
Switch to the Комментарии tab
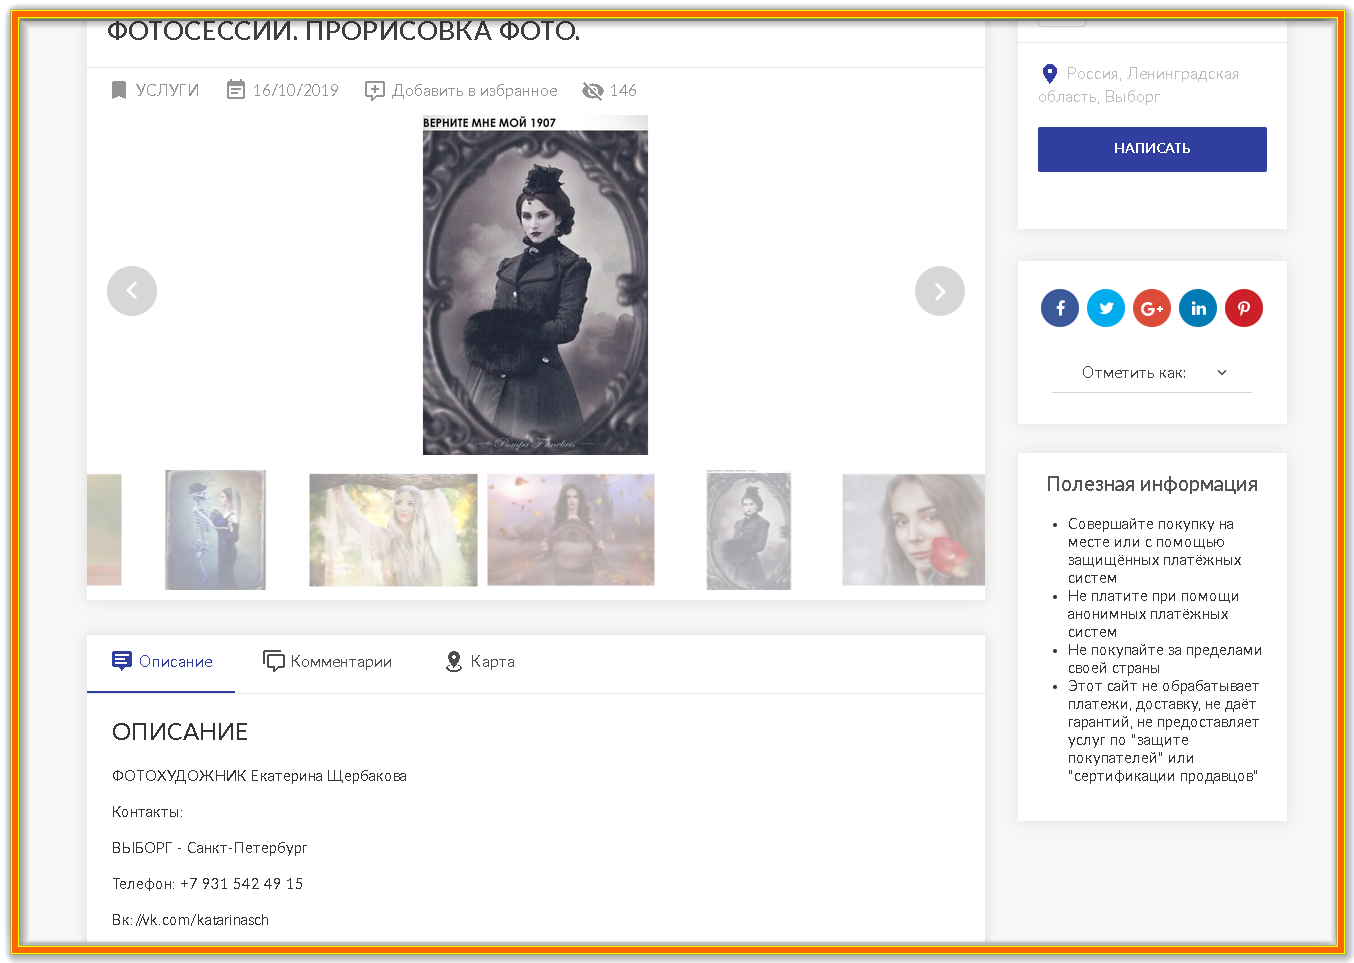327,662
